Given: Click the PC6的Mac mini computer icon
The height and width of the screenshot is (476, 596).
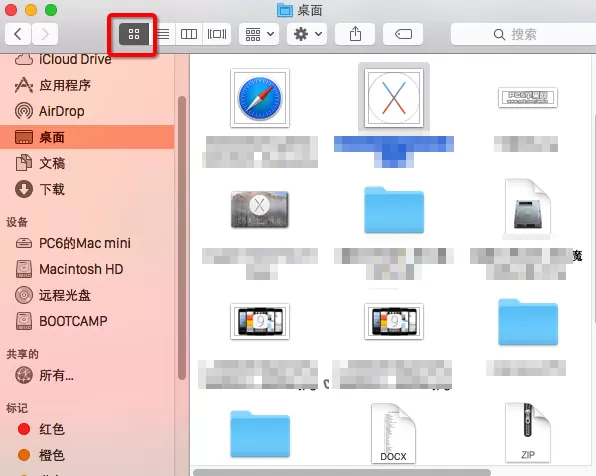Looking at the screenshot, I should point(24,243).
